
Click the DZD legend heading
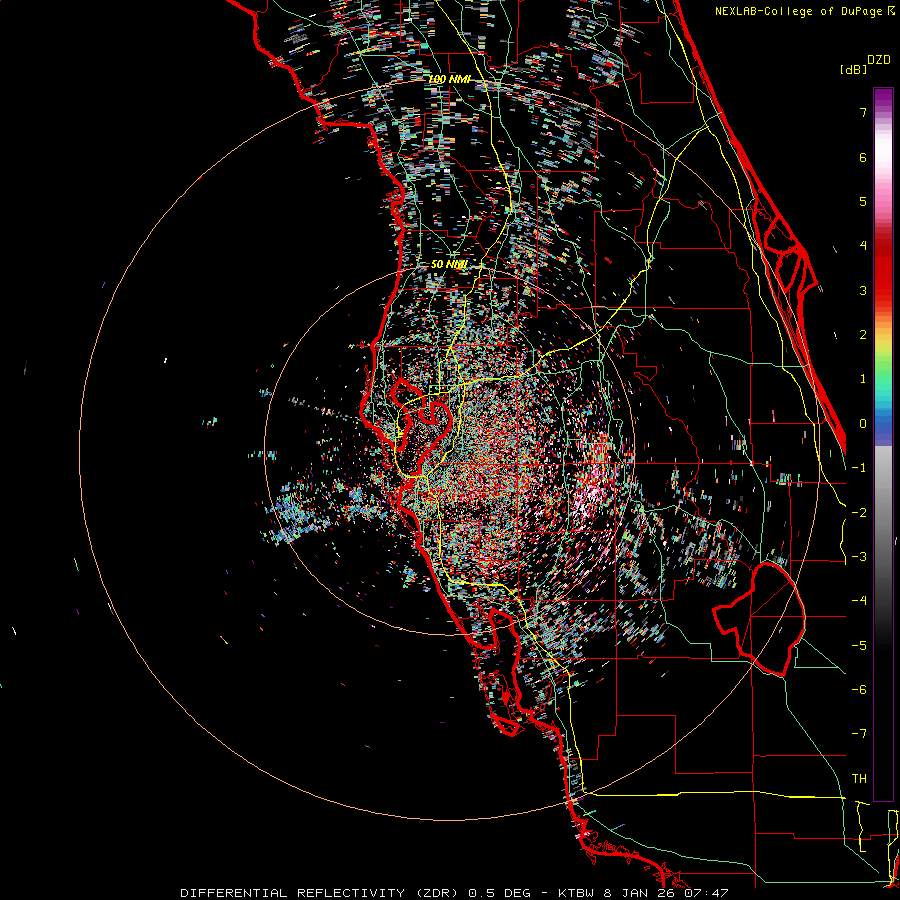pos(878,60)
